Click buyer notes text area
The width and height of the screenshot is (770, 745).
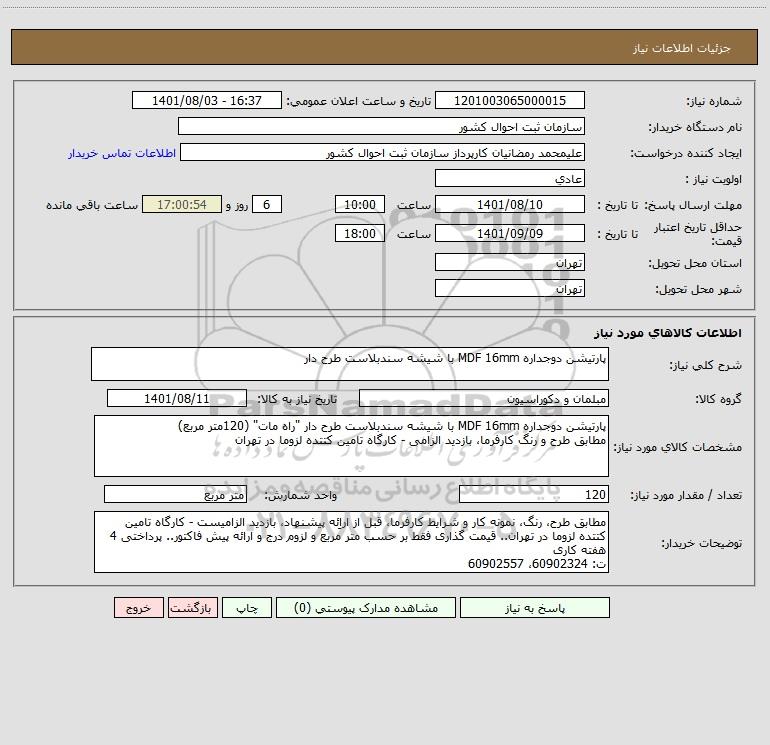click(x=351, y=542)
